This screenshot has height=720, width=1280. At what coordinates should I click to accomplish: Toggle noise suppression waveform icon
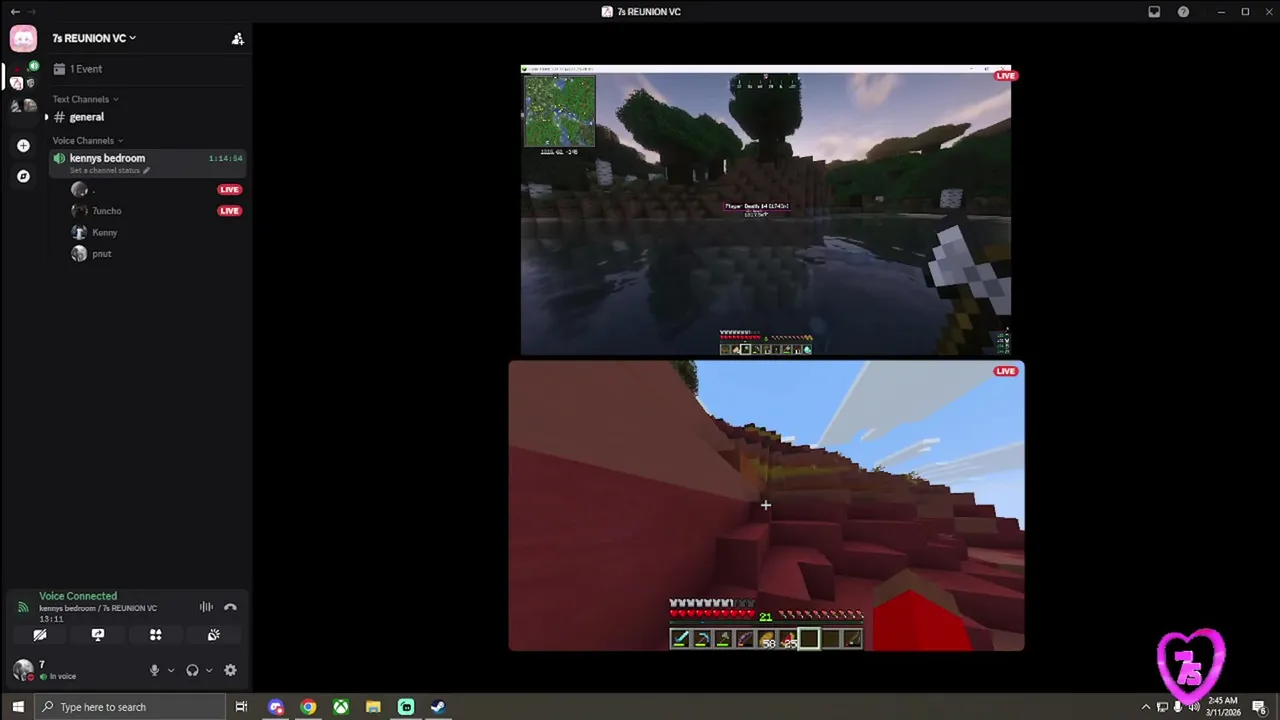click(206, 607)
